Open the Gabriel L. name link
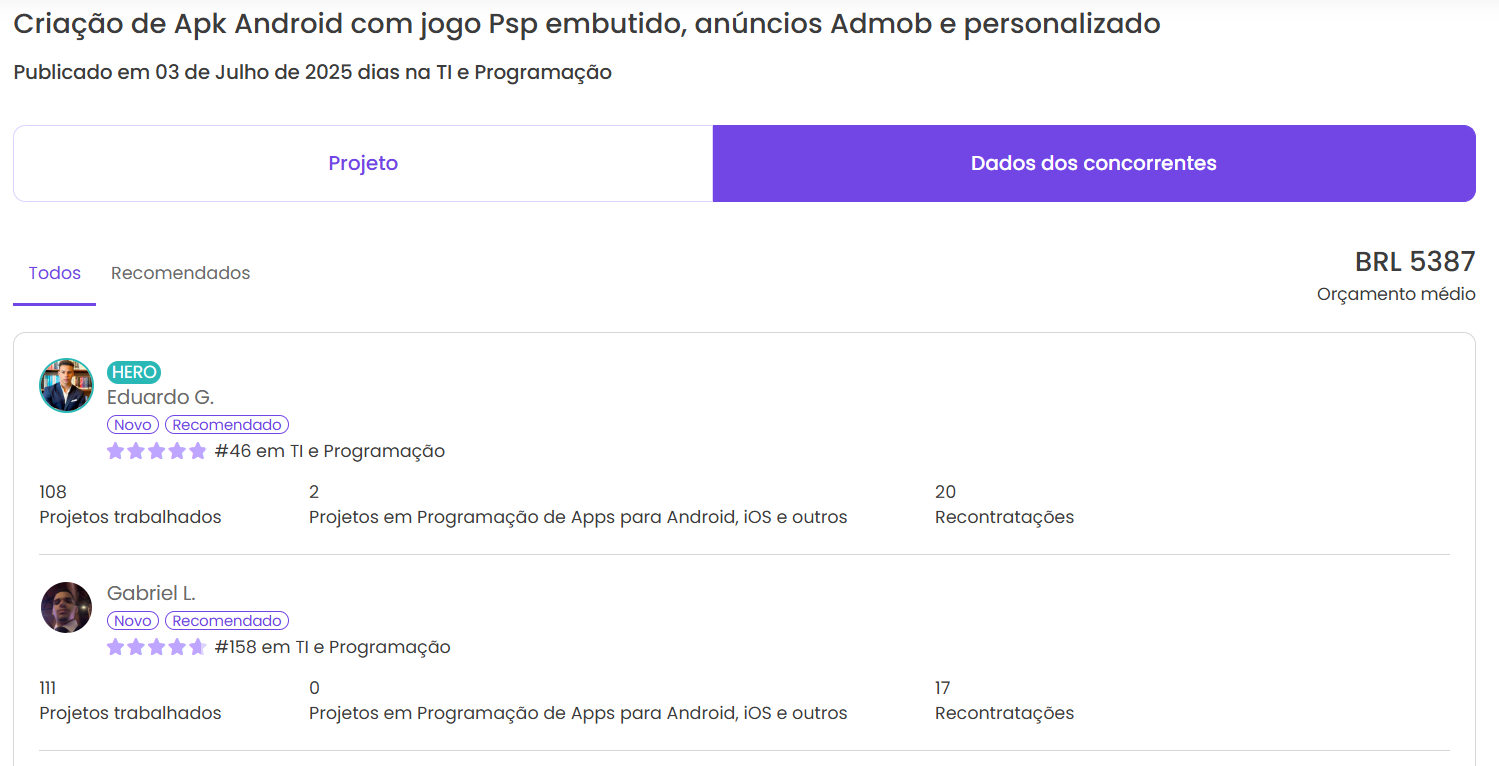1499x766 pixels. (151, 593)
